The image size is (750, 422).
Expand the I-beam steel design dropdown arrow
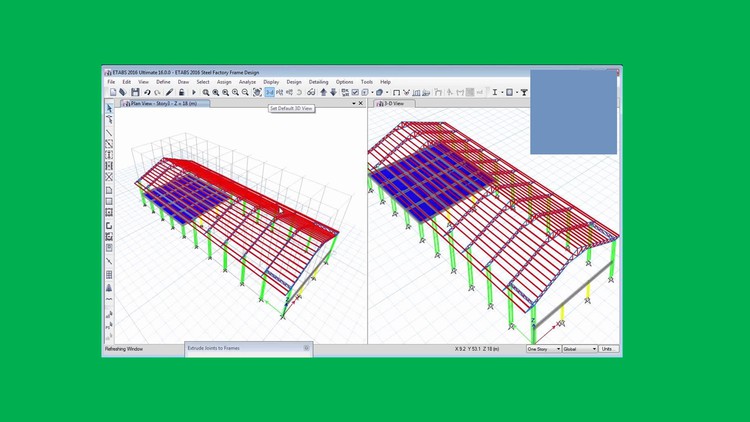click(502, 92)
